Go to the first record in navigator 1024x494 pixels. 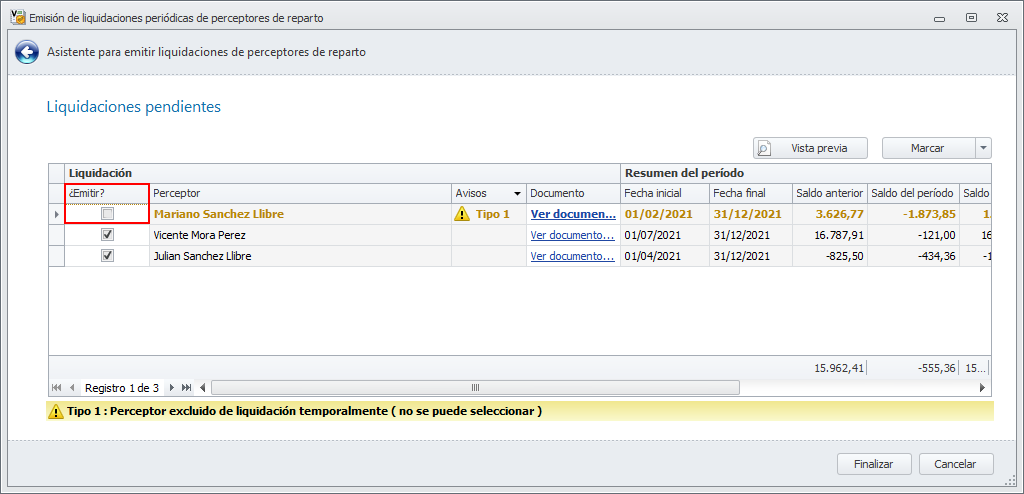(x=56, y=387)
